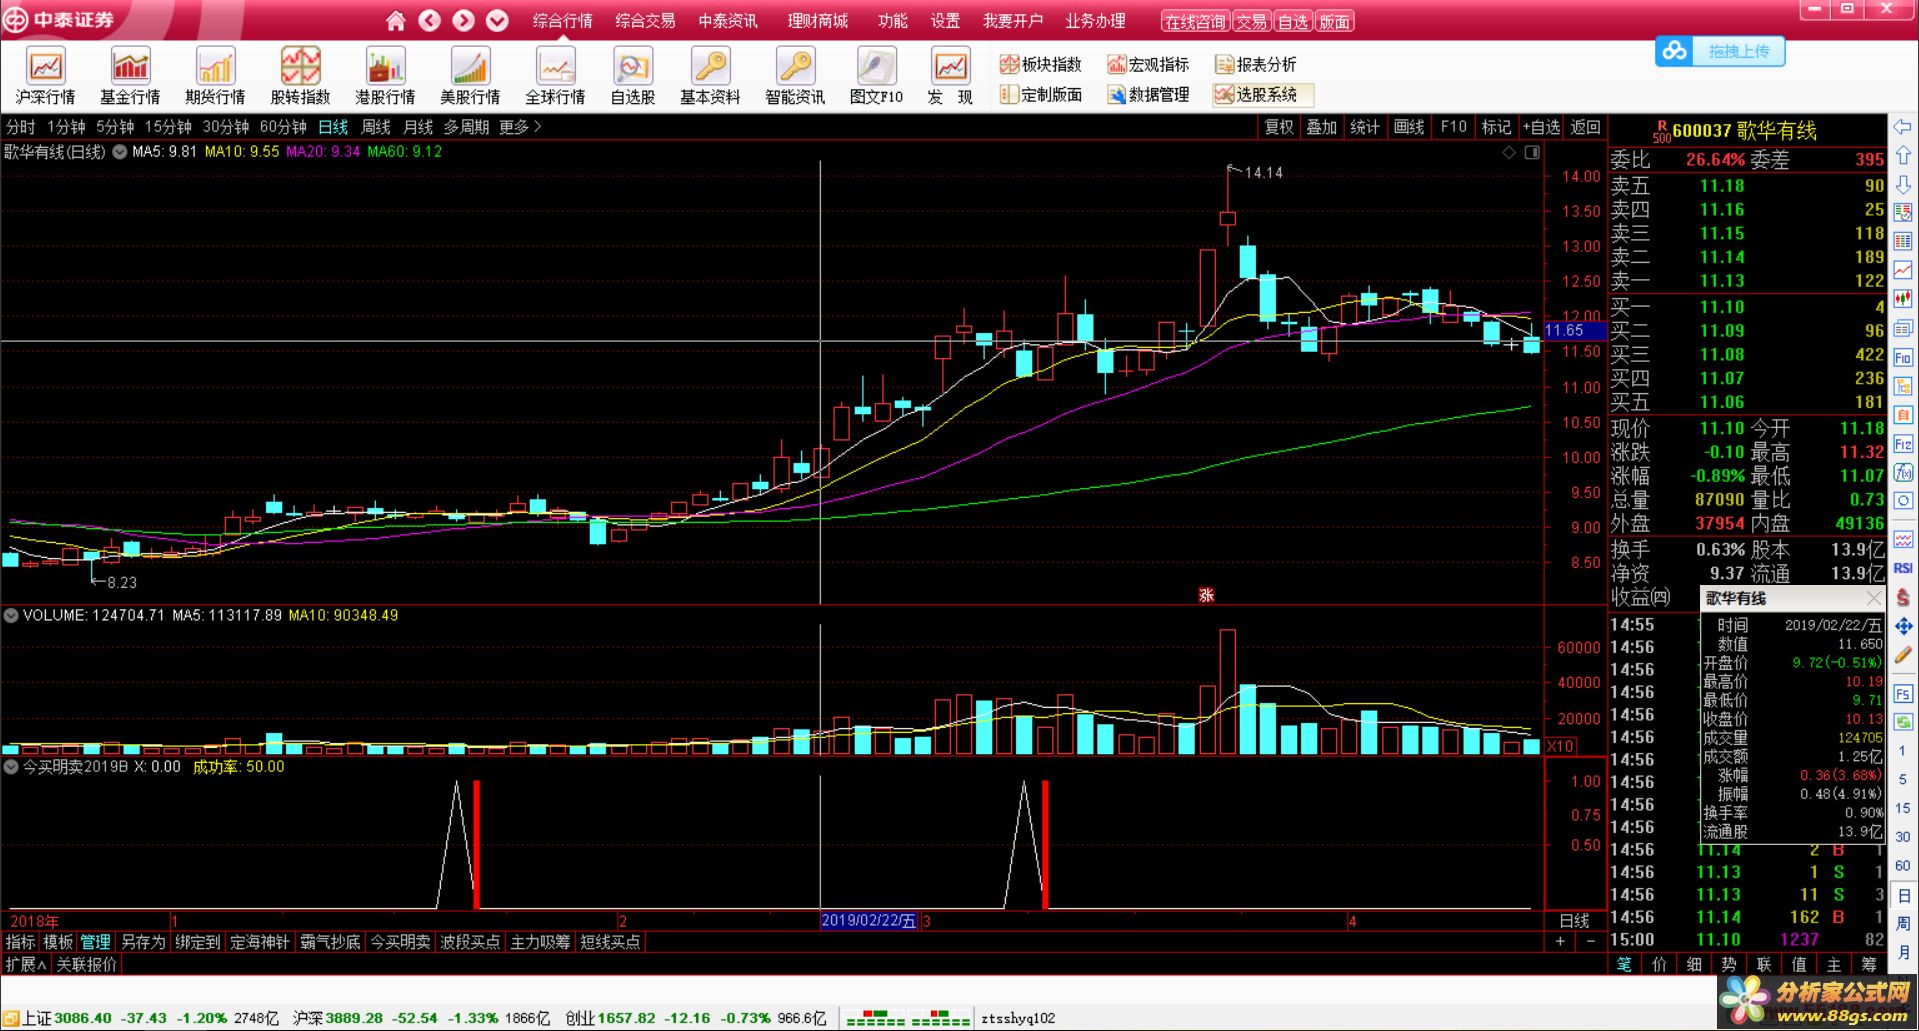Click the right sidebar move crosshair icon
Viewport: 1919px width, 1031px height.
click(x=1903, y=626)
